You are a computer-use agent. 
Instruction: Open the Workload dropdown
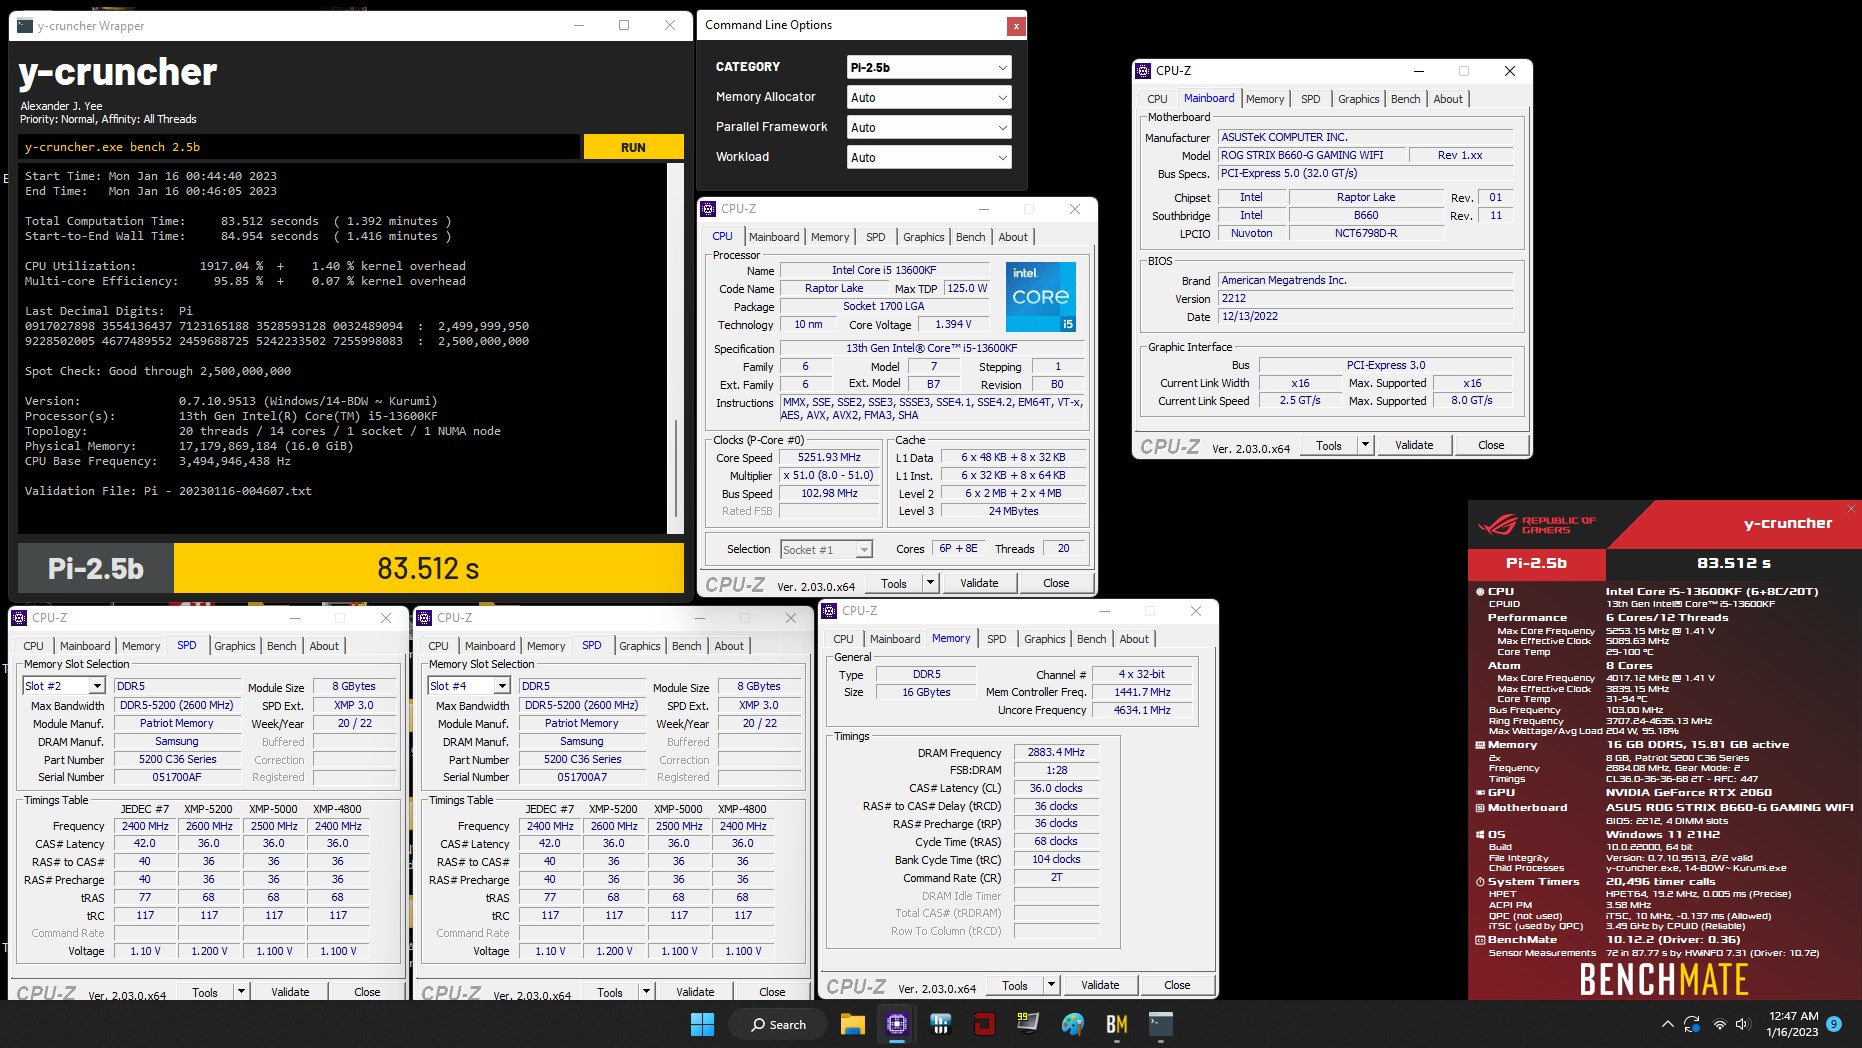click(929, 157)
